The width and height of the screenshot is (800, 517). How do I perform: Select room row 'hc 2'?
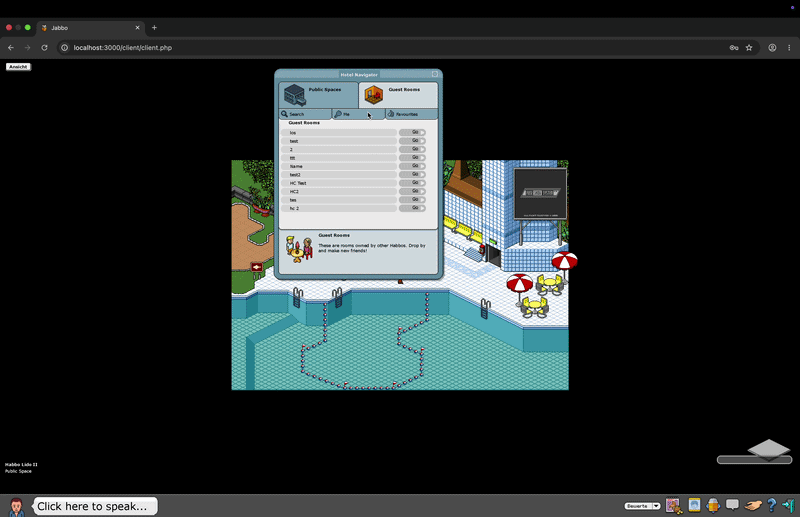[x=339, y=208]
